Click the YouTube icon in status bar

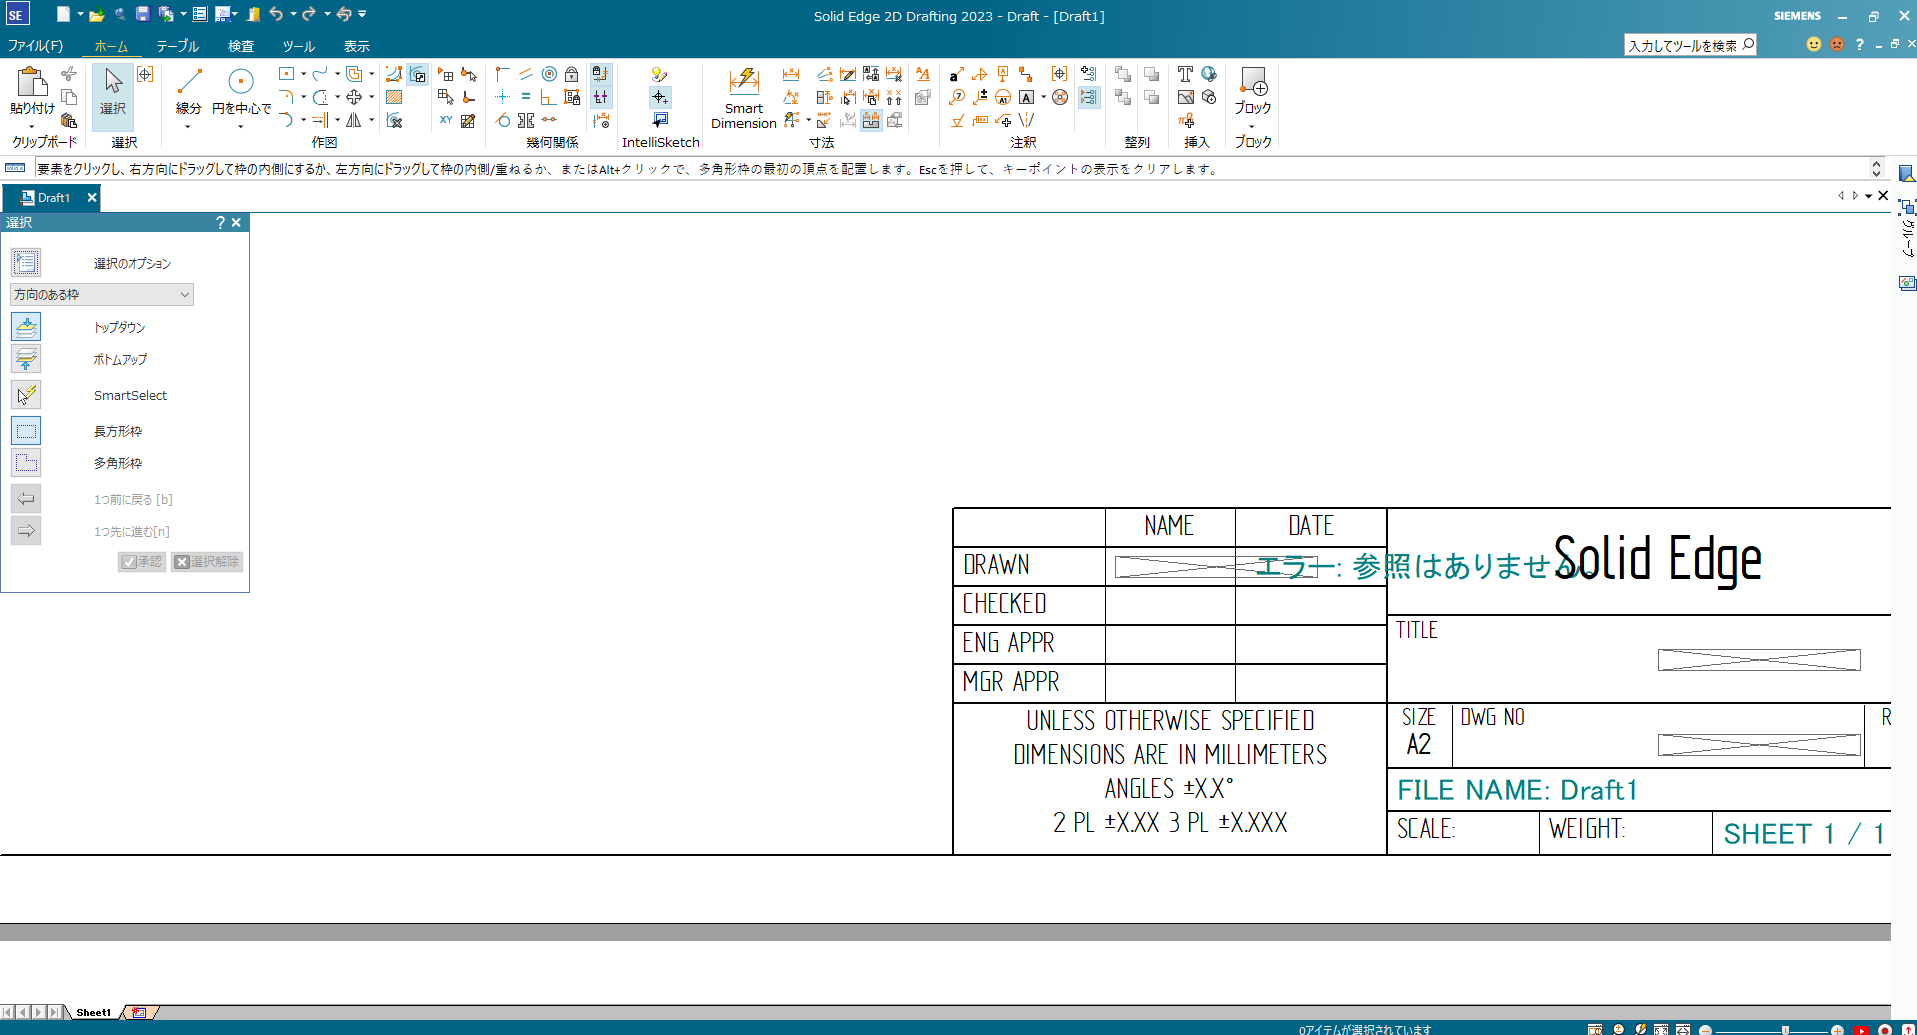tap(1861, 1029)
